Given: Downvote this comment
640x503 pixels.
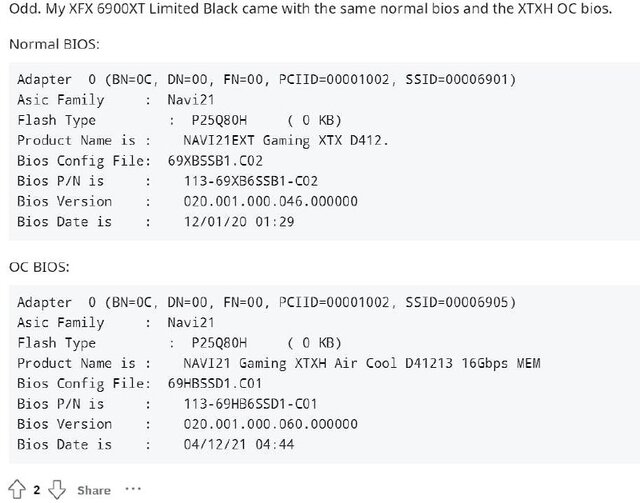Looking at the screenshot, I should tap(57, 490).
